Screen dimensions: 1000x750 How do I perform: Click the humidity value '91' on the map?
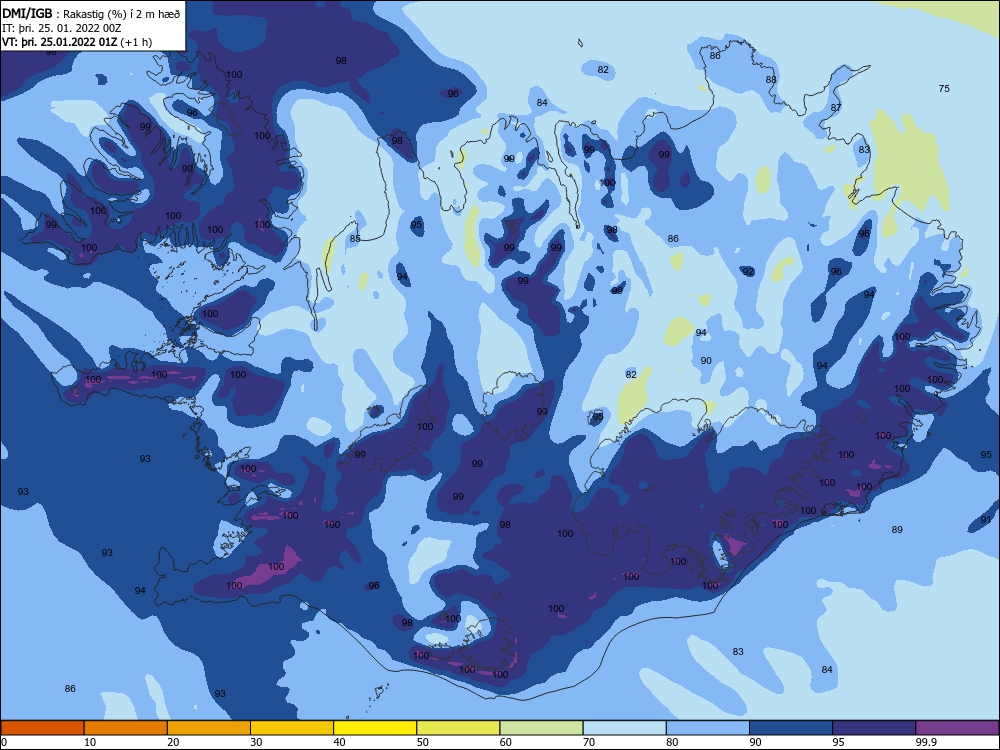(986, 520)
